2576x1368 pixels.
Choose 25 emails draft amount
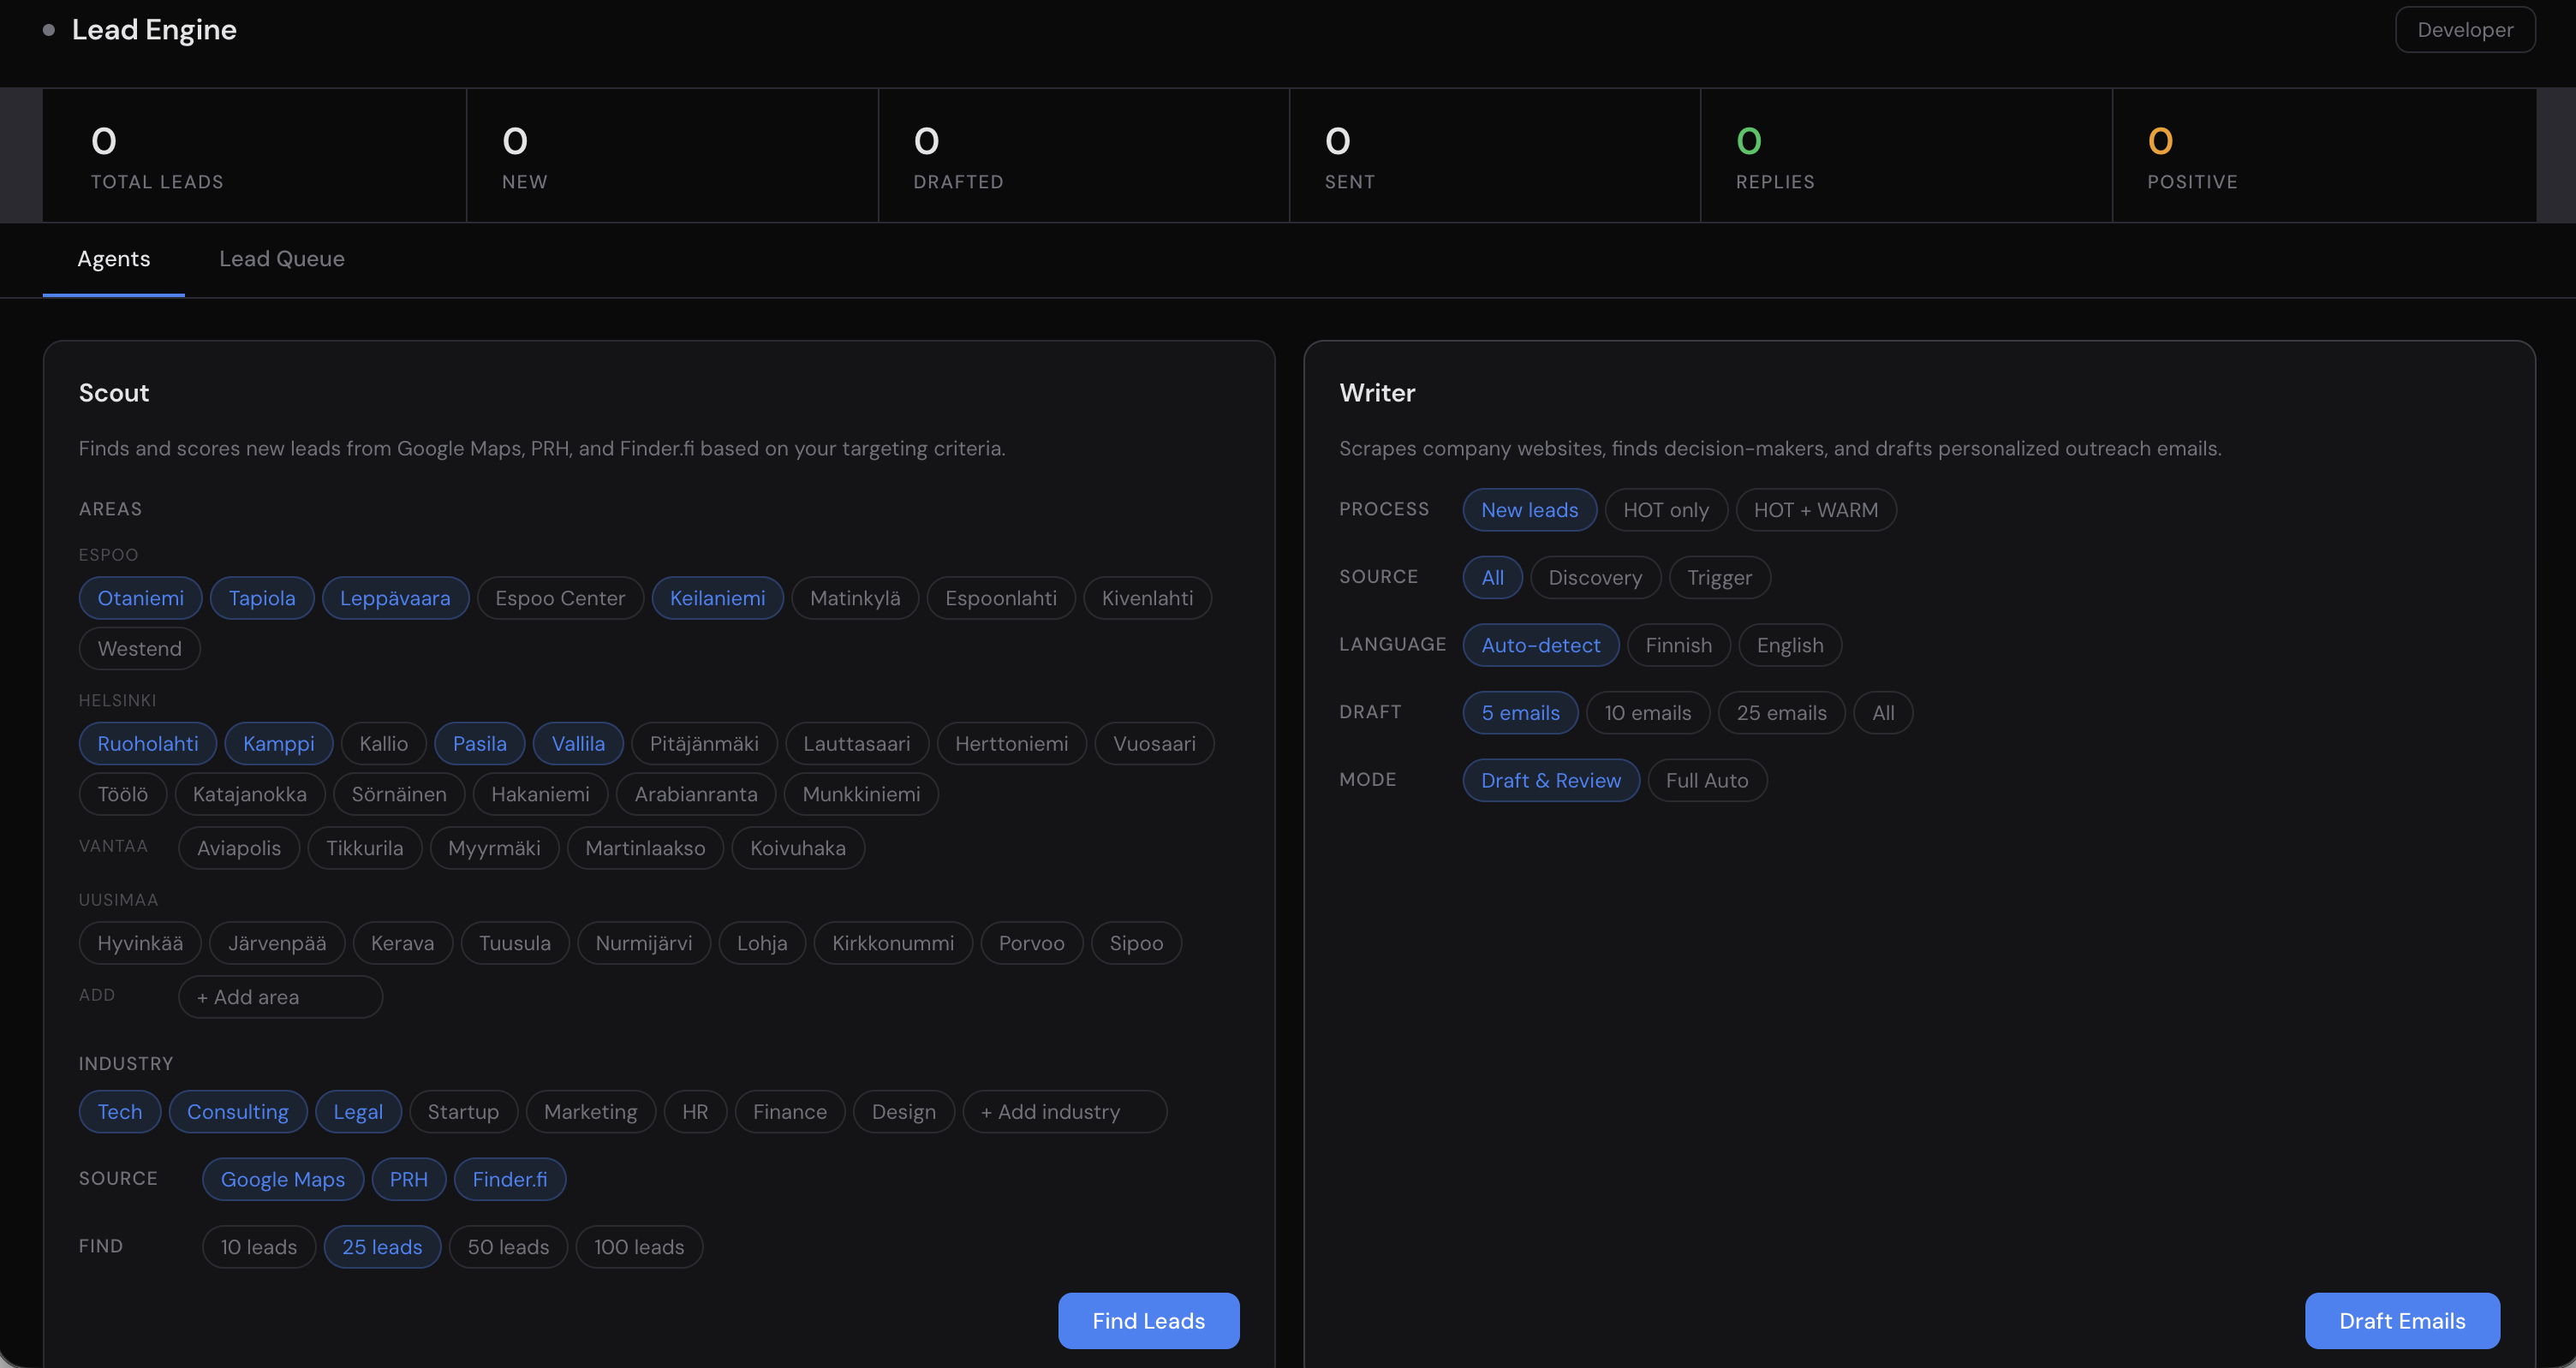click(1780, 713)
